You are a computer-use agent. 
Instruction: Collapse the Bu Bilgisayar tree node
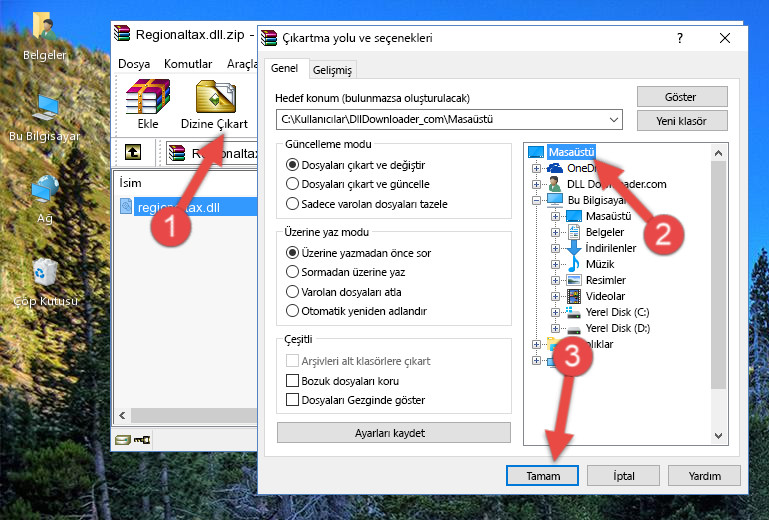click(x=536, y=200)
